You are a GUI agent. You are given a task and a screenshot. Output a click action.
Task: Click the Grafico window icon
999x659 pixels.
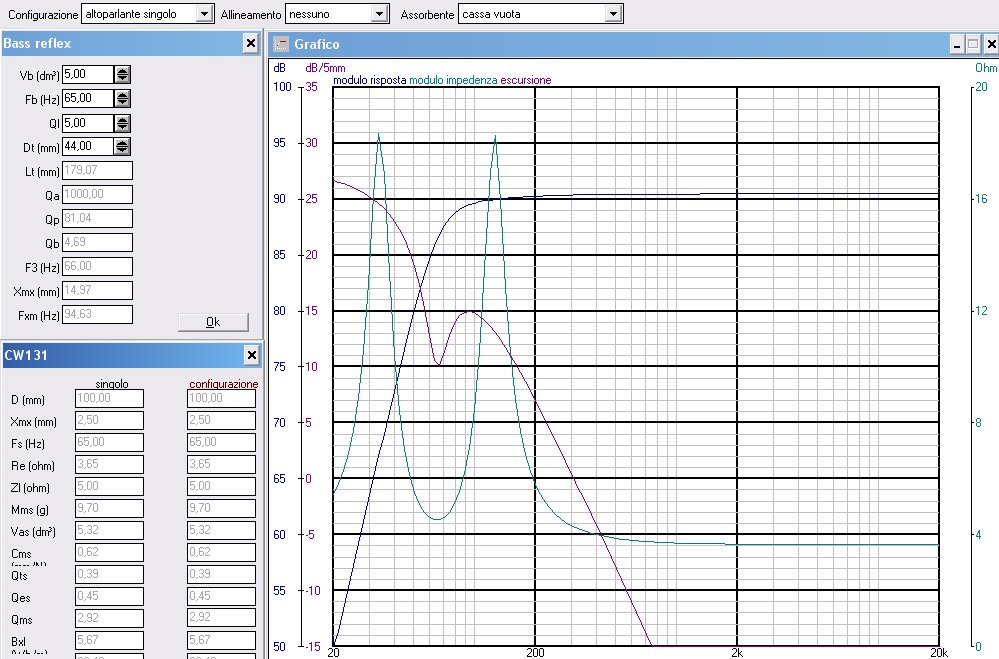point(281,44)
